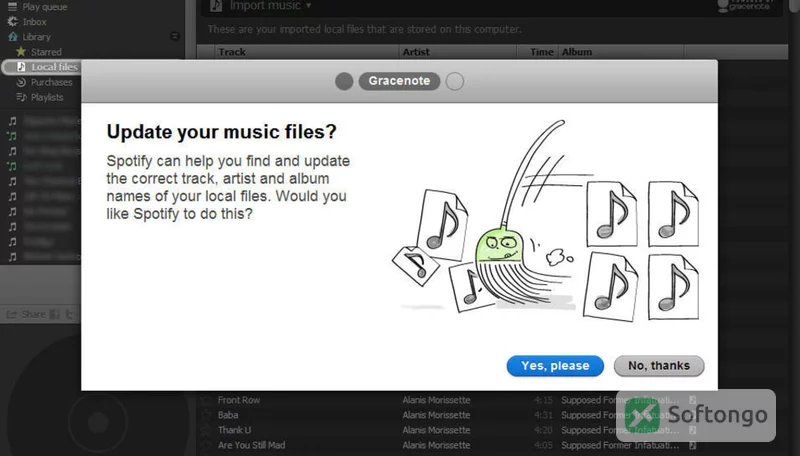This screenshot has width=800, height=456.
Task: Click the Inbox icon in sidebar
Action: pyautogui.click(x=13, y=22)
